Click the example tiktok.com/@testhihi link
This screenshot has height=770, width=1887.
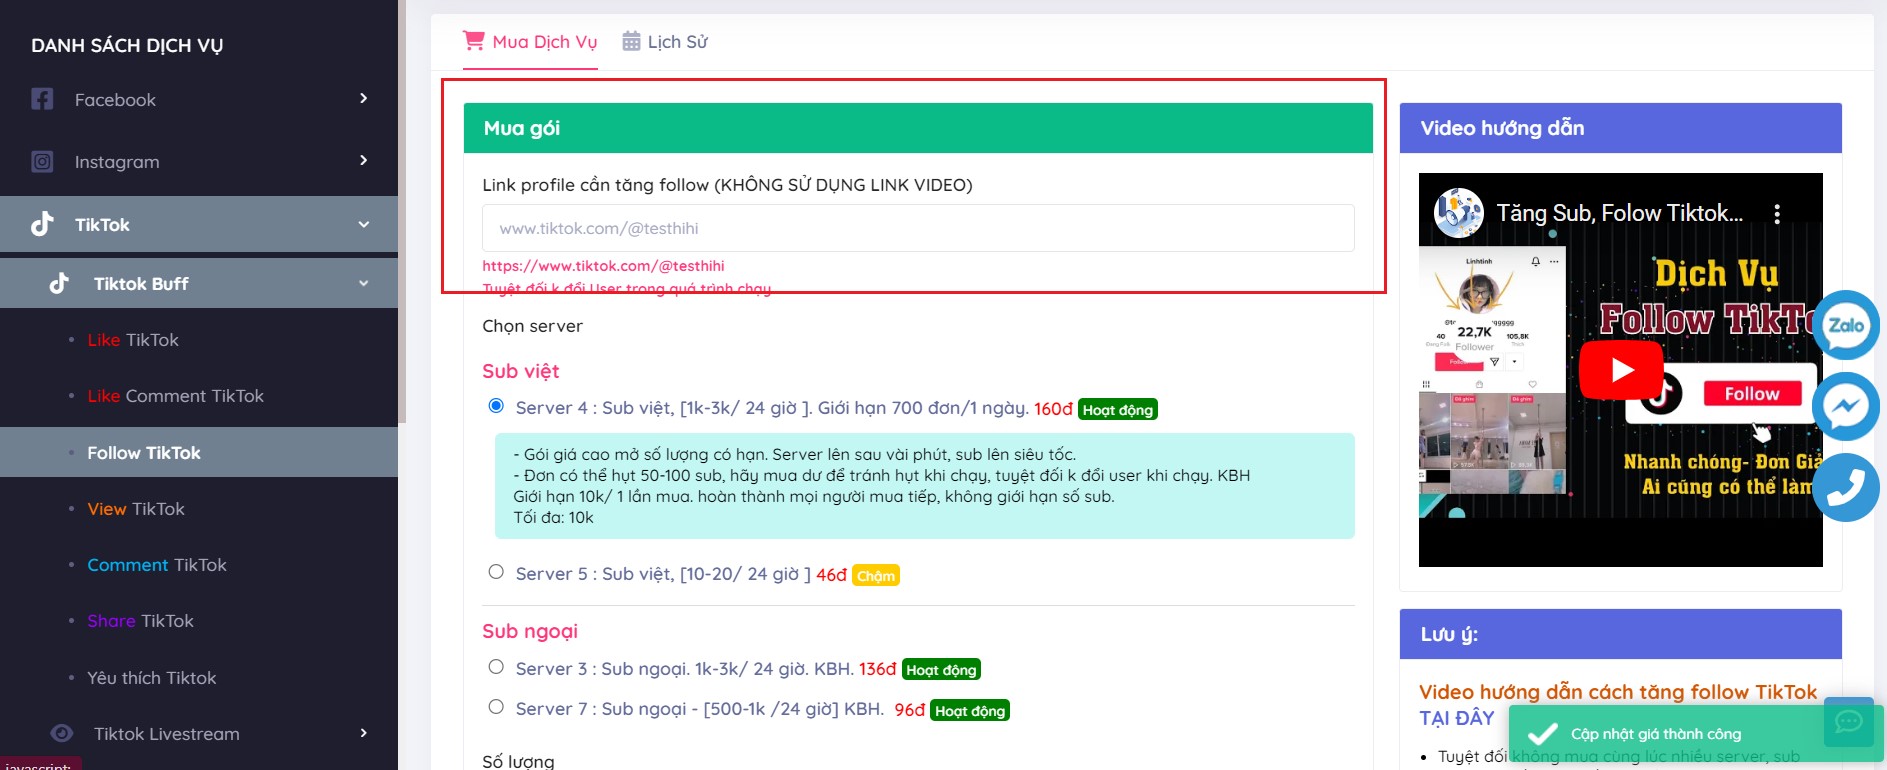tap(603, 266)
